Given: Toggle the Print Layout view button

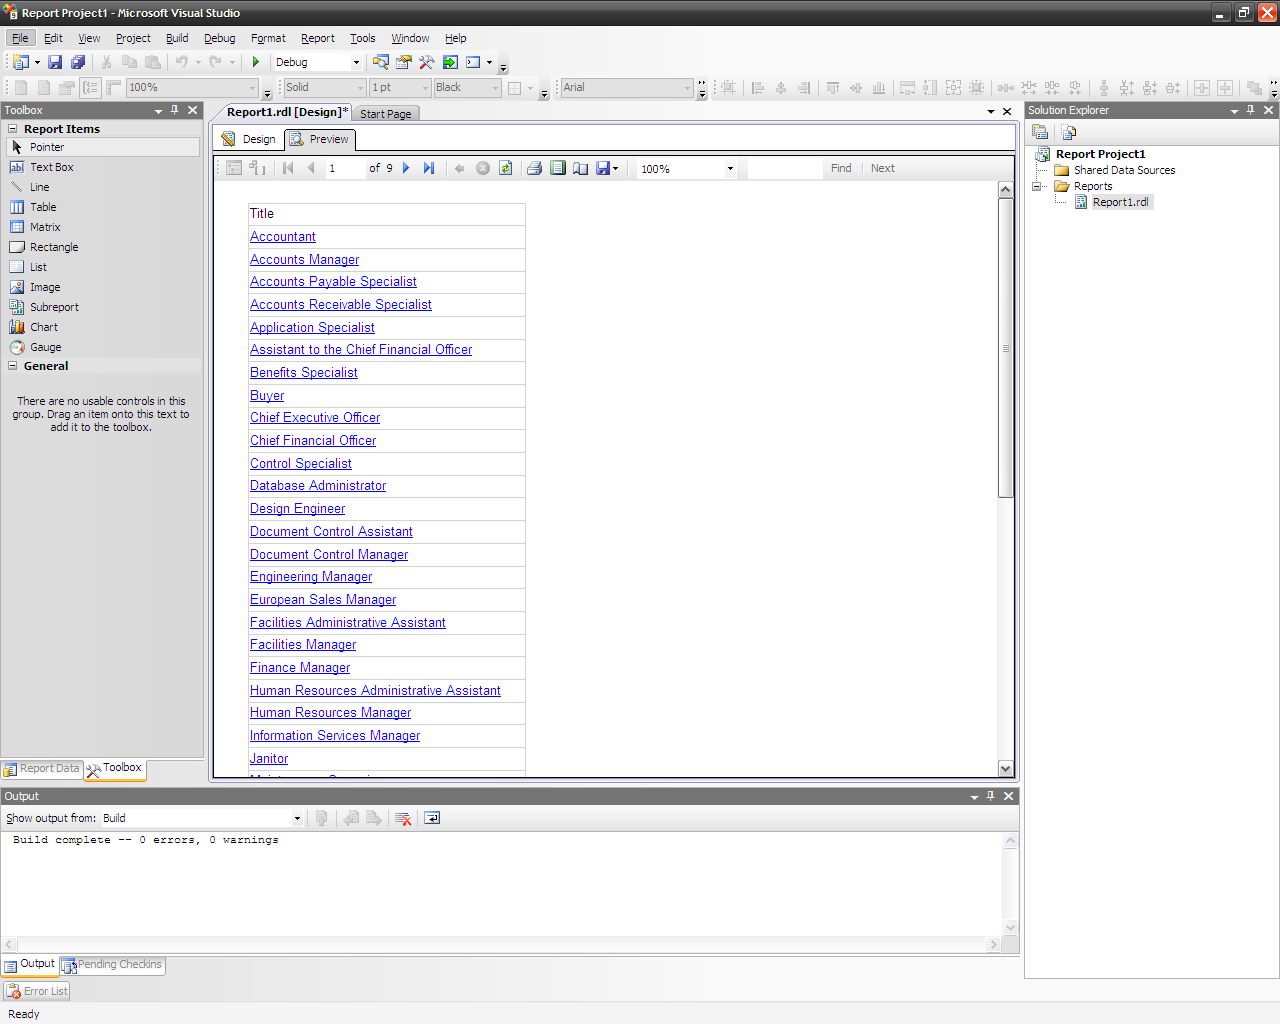Looking at the screenshot, I should tap(558, 168).
